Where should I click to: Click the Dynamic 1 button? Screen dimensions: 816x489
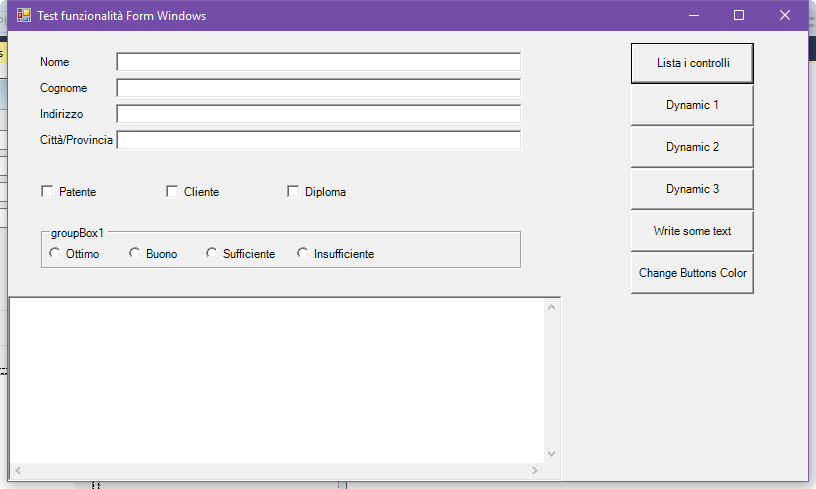692,105
